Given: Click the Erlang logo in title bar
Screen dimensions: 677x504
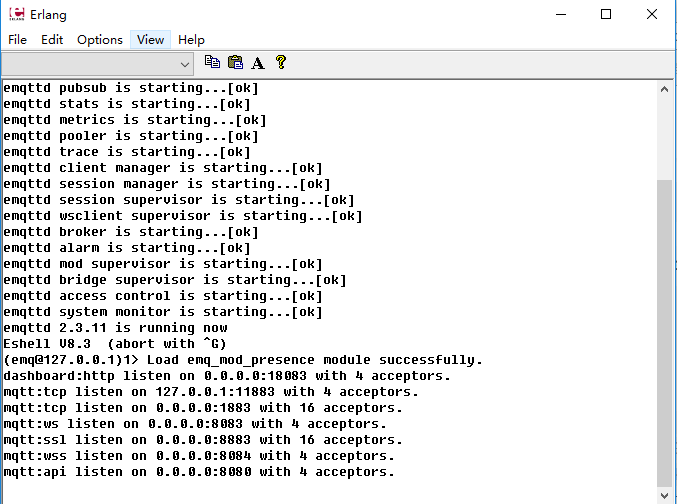Looking at the screenshot, I should [x=17, y=14].
